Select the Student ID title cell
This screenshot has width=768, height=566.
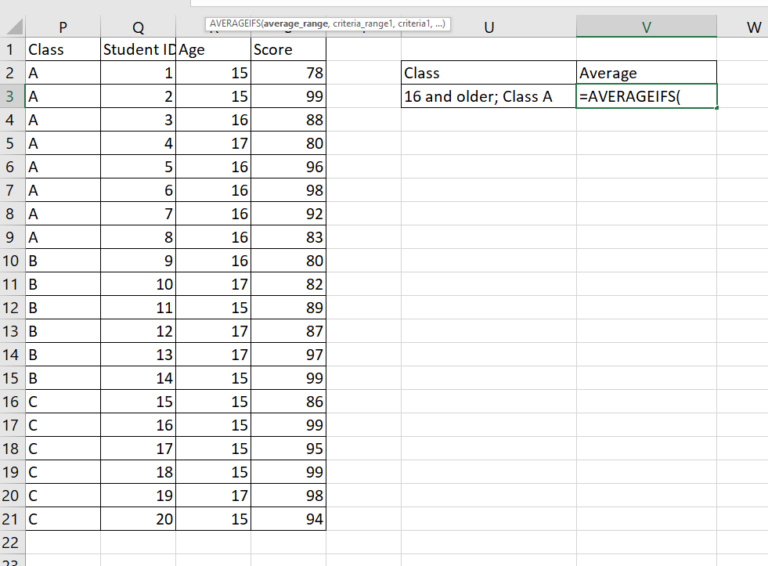coord(138,49)
